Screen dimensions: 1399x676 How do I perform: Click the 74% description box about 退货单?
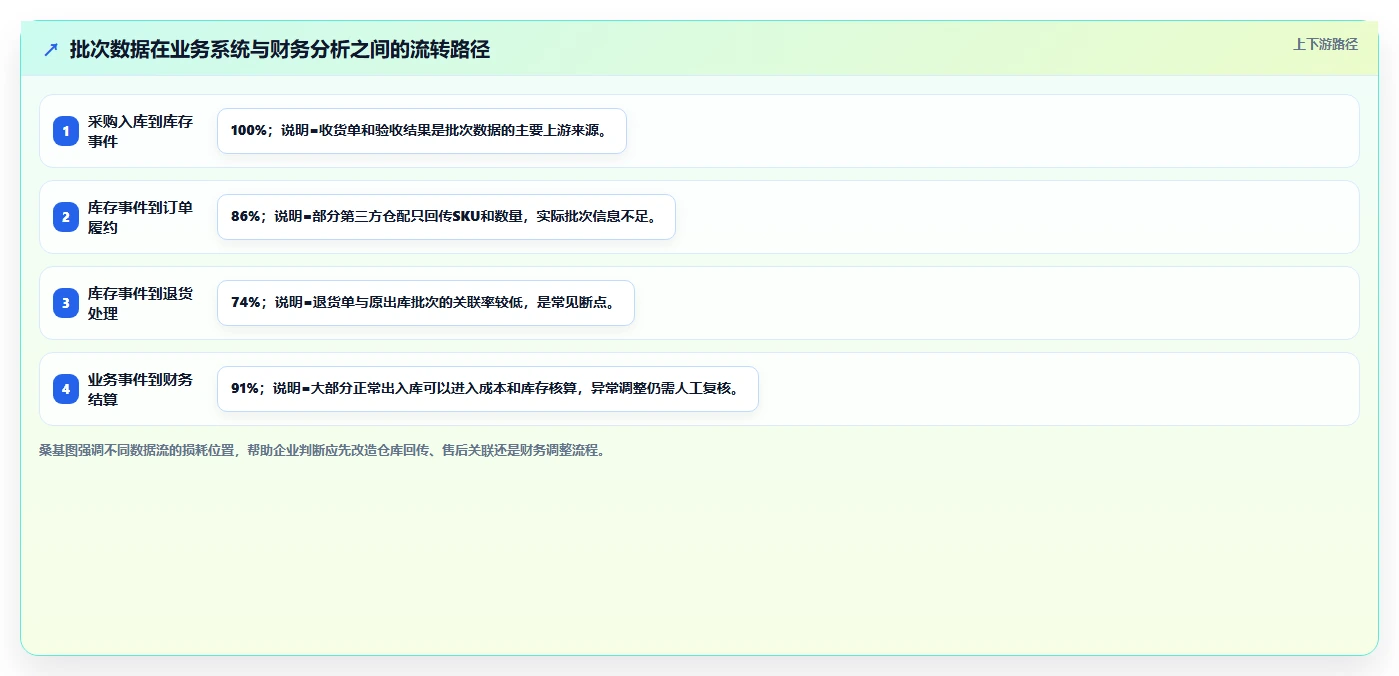426,303
